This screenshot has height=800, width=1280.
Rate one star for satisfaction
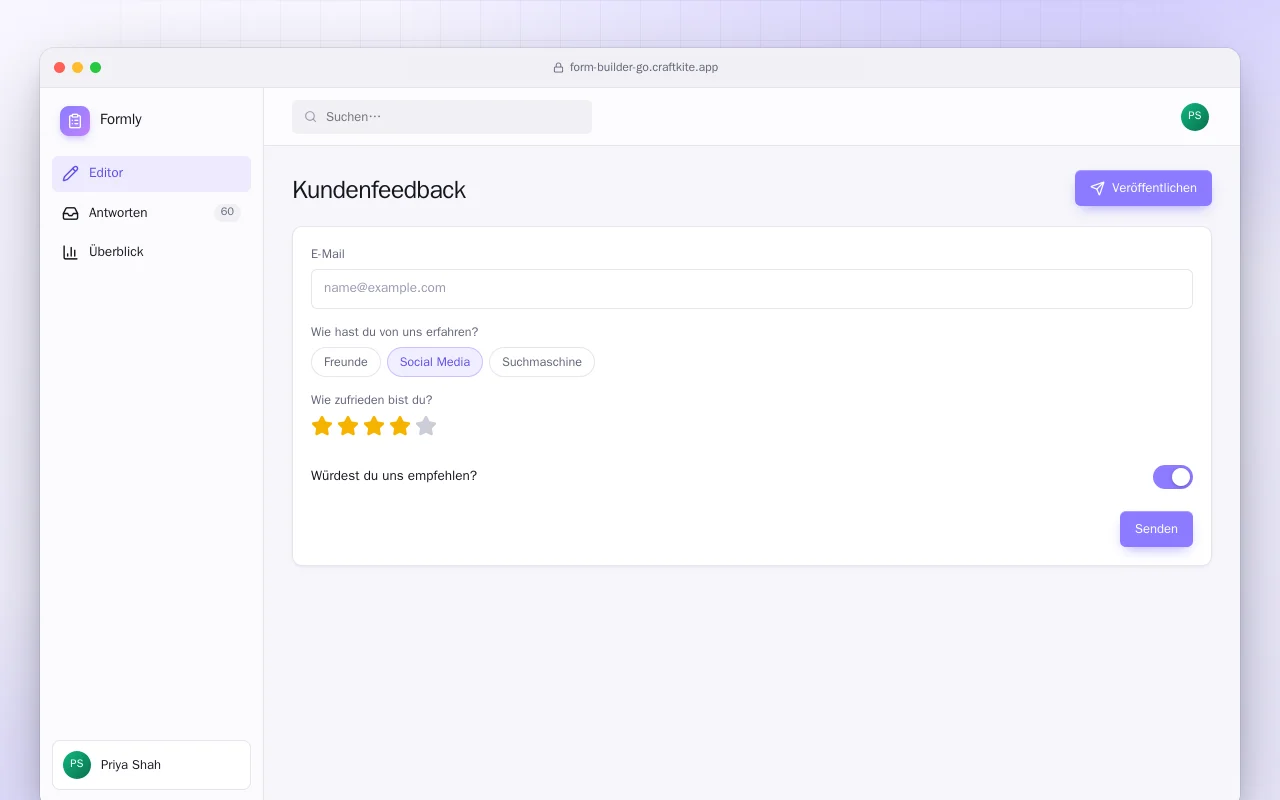click(322, 426)
